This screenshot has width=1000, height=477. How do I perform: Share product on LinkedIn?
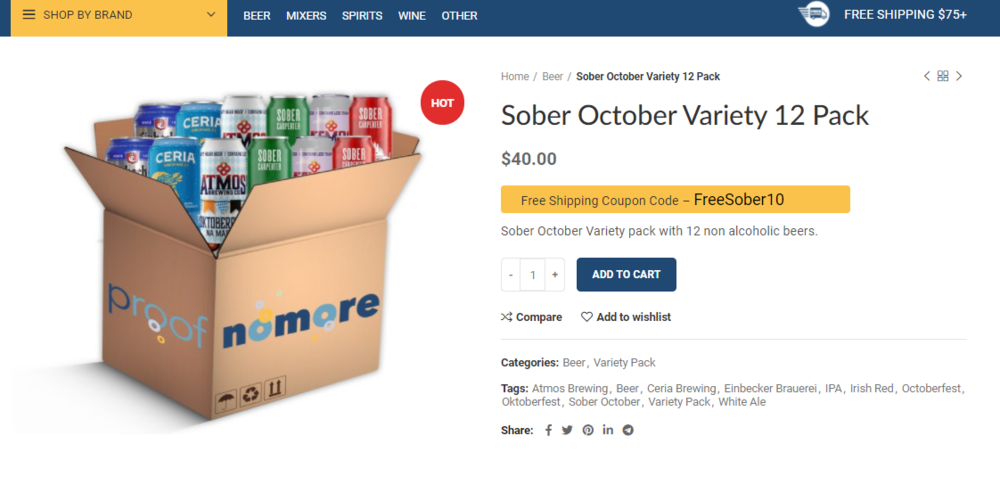coord(608,430)
